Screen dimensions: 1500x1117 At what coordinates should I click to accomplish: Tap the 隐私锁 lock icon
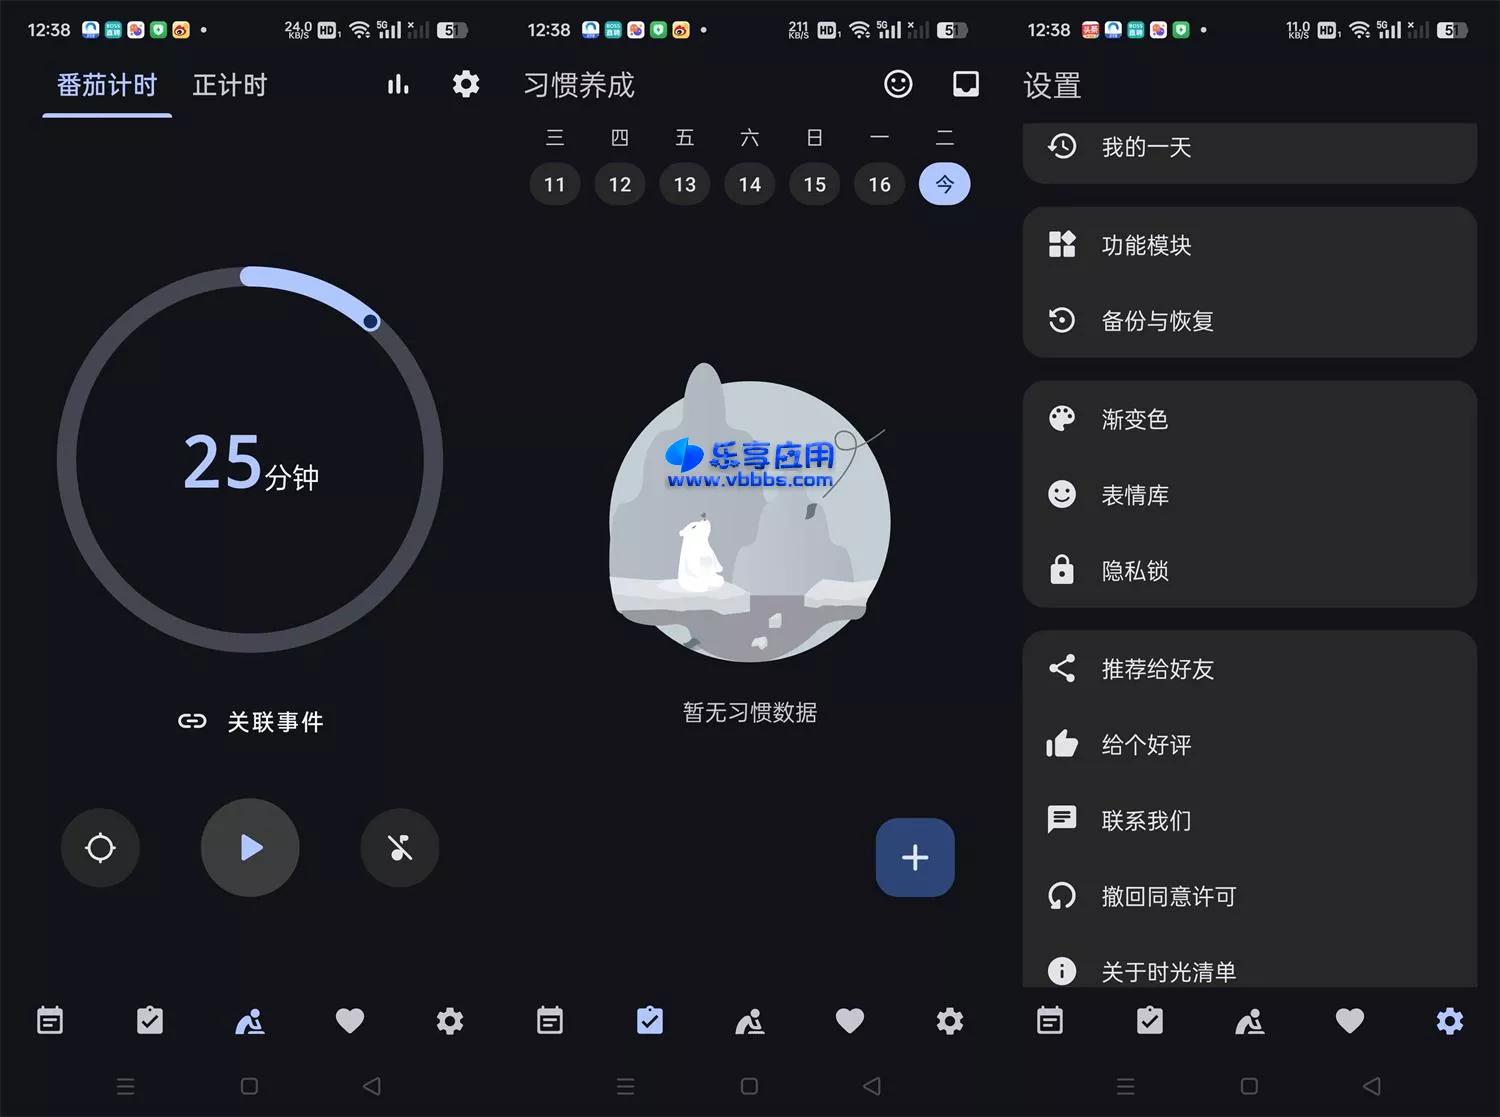coord(1061,570)
